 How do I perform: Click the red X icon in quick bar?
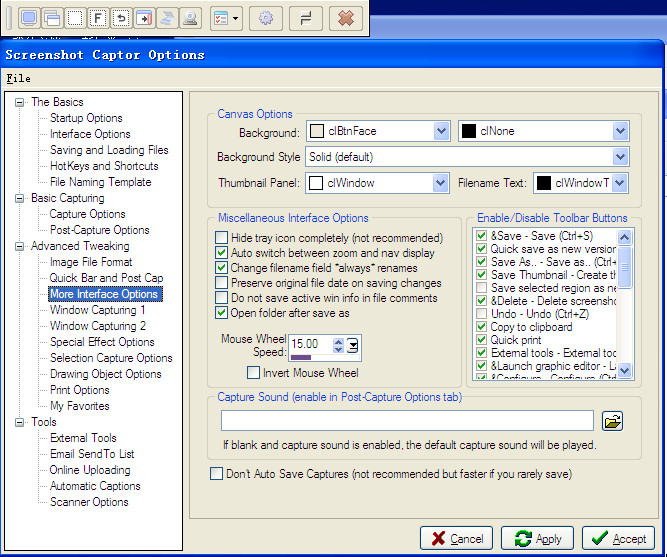(346, 18)
